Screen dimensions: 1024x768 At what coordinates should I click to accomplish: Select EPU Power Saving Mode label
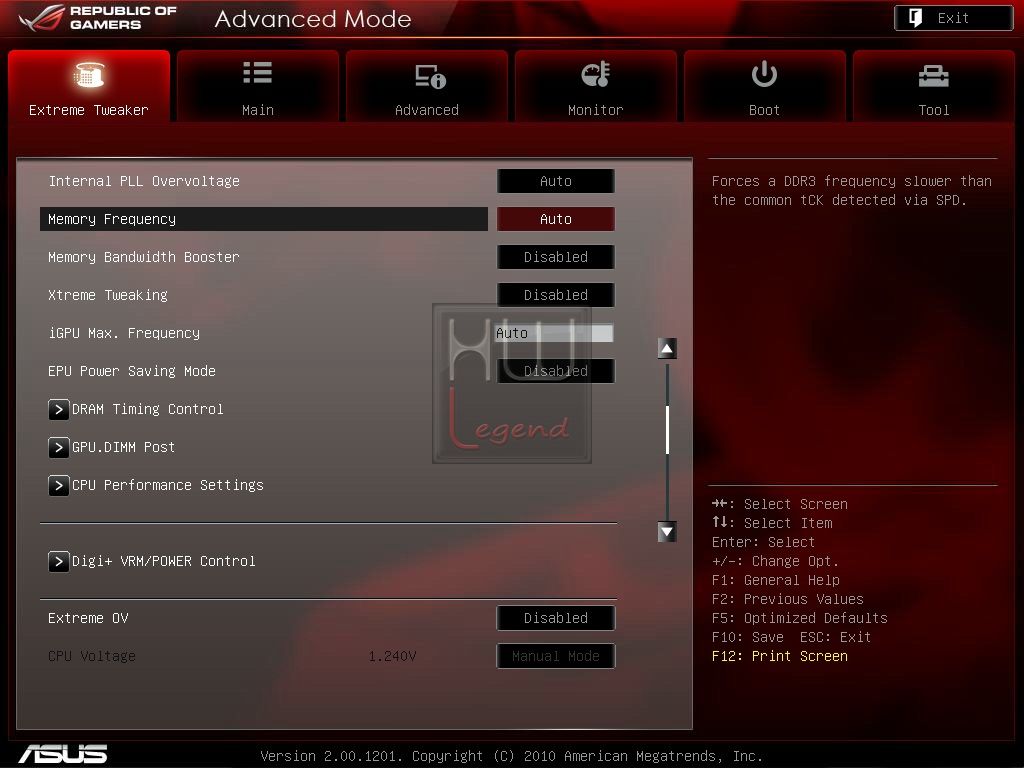point(132,371)
